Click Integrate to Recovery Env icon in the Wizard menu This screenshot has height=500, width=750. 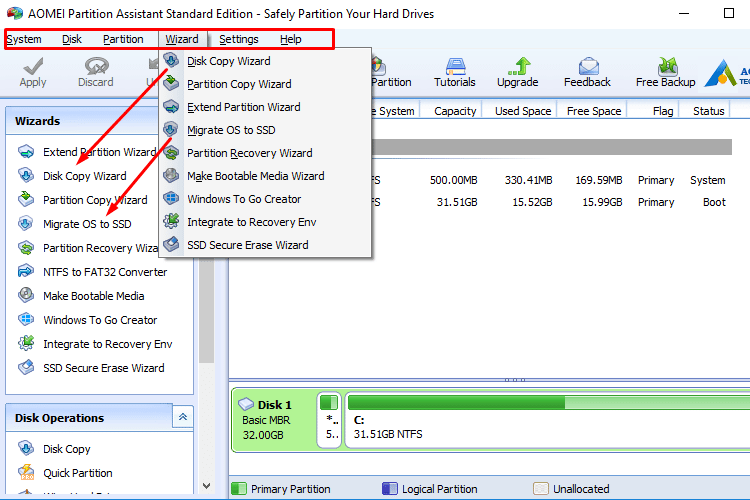[171, 222]
